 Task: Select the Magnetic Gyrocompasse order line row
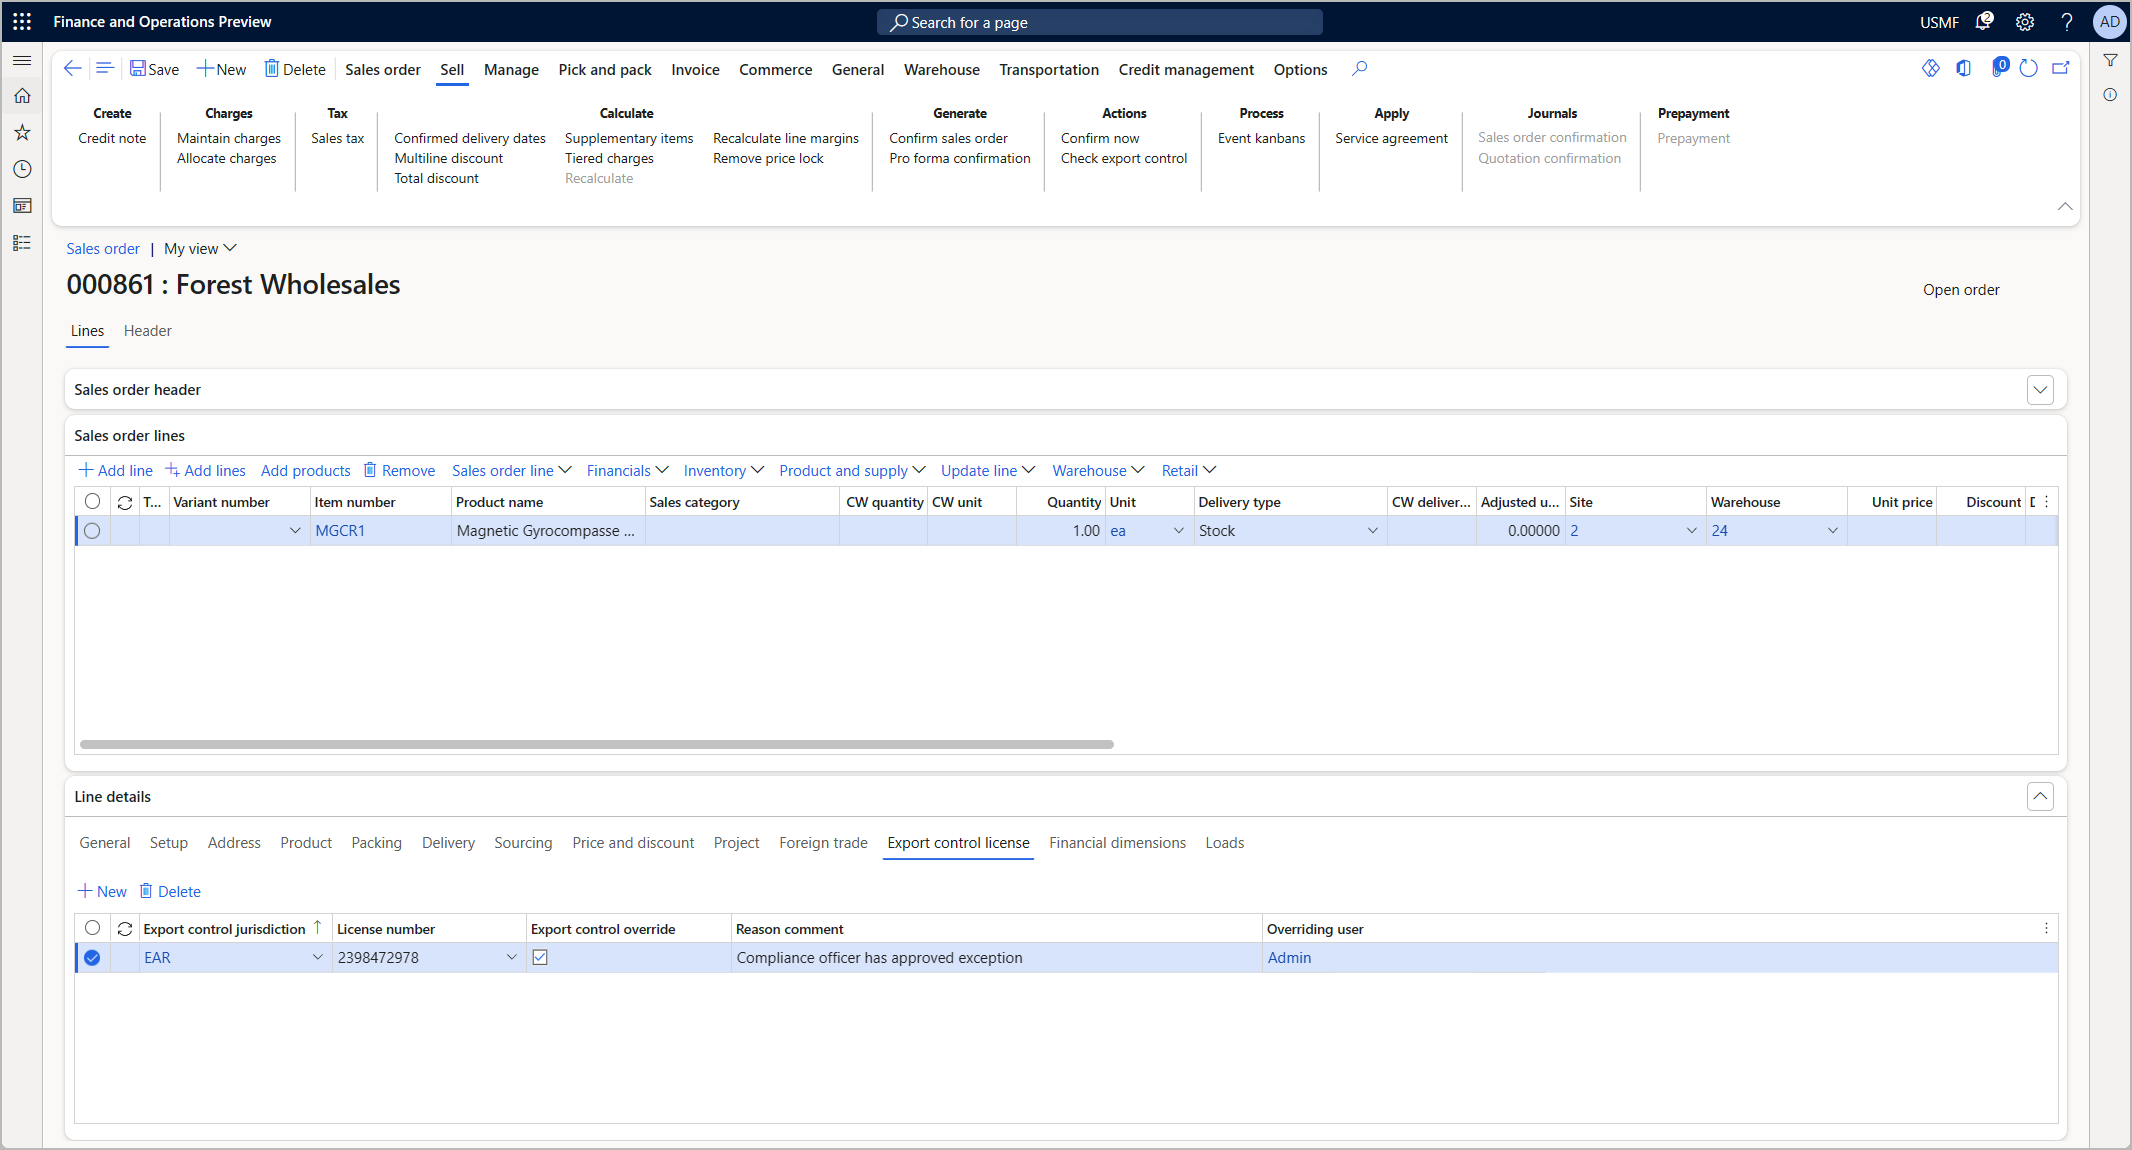pos(92,531)
